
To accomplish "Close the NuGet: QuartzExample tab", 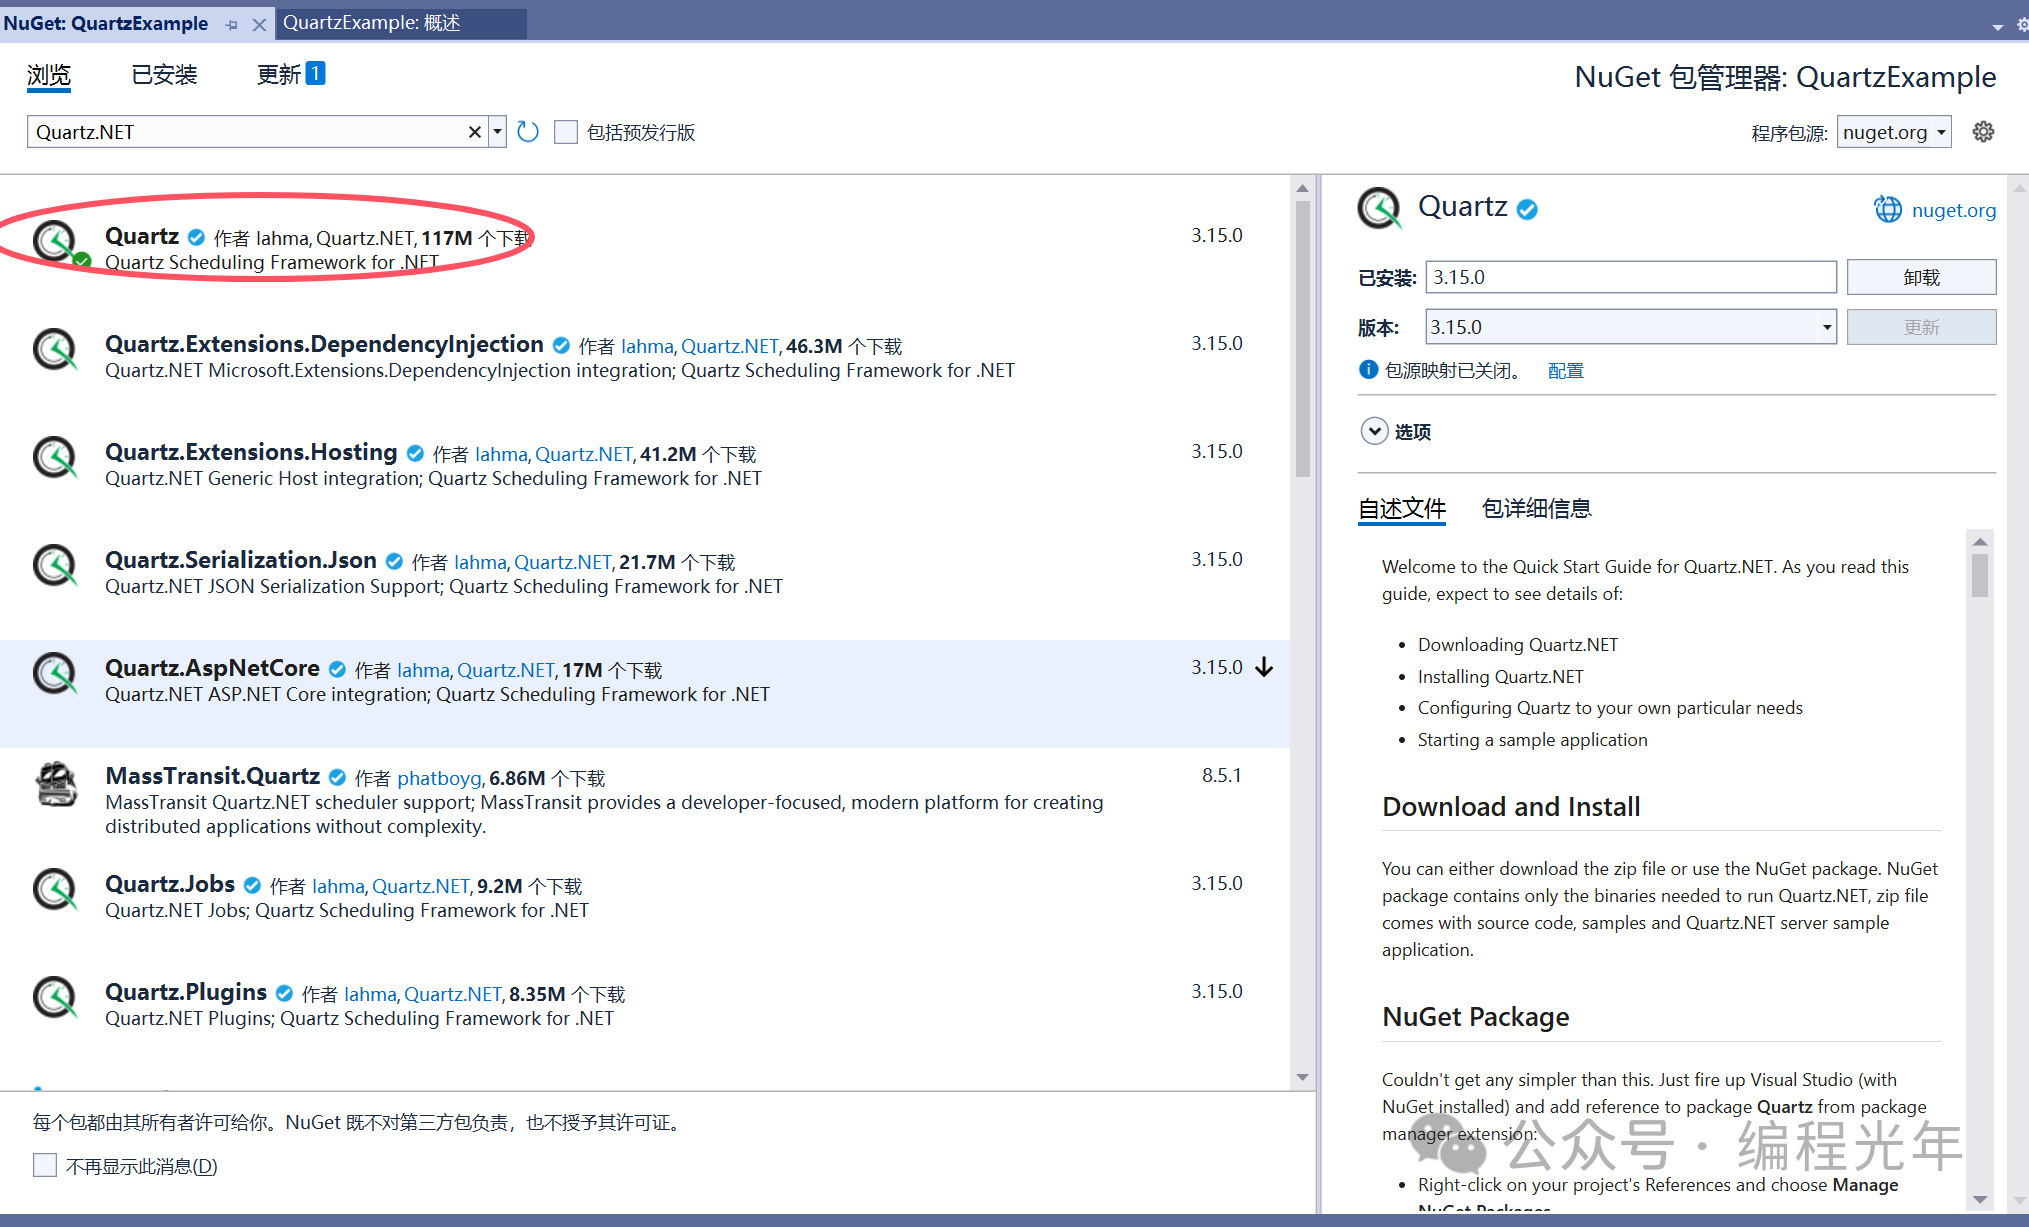I will coord(260,24).
